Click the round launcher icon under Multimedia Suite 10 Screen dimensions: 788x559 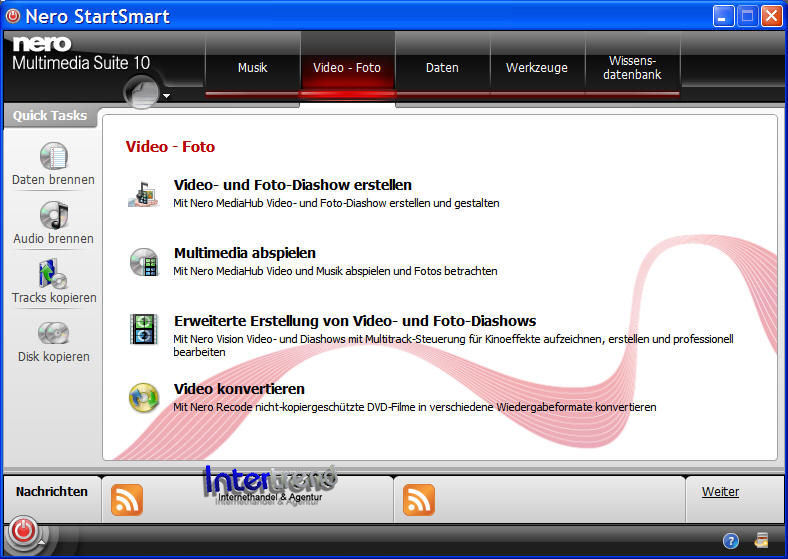tap(142, 92)
